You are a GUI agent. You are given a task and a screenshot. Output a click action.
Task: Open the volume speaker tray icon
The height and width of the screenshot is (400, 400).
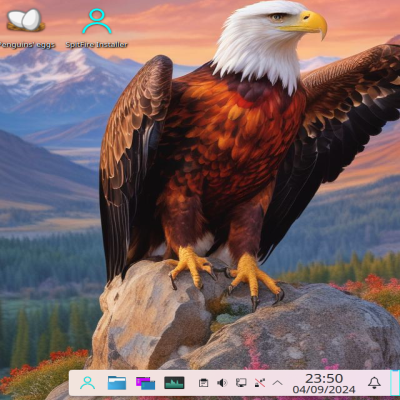click(222, 383)
